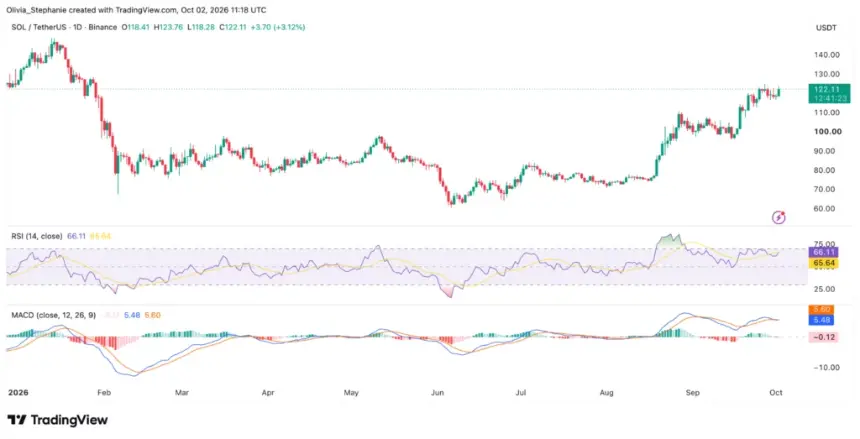Click the 75.00 RSI axis label

click(x=824, y=244)
